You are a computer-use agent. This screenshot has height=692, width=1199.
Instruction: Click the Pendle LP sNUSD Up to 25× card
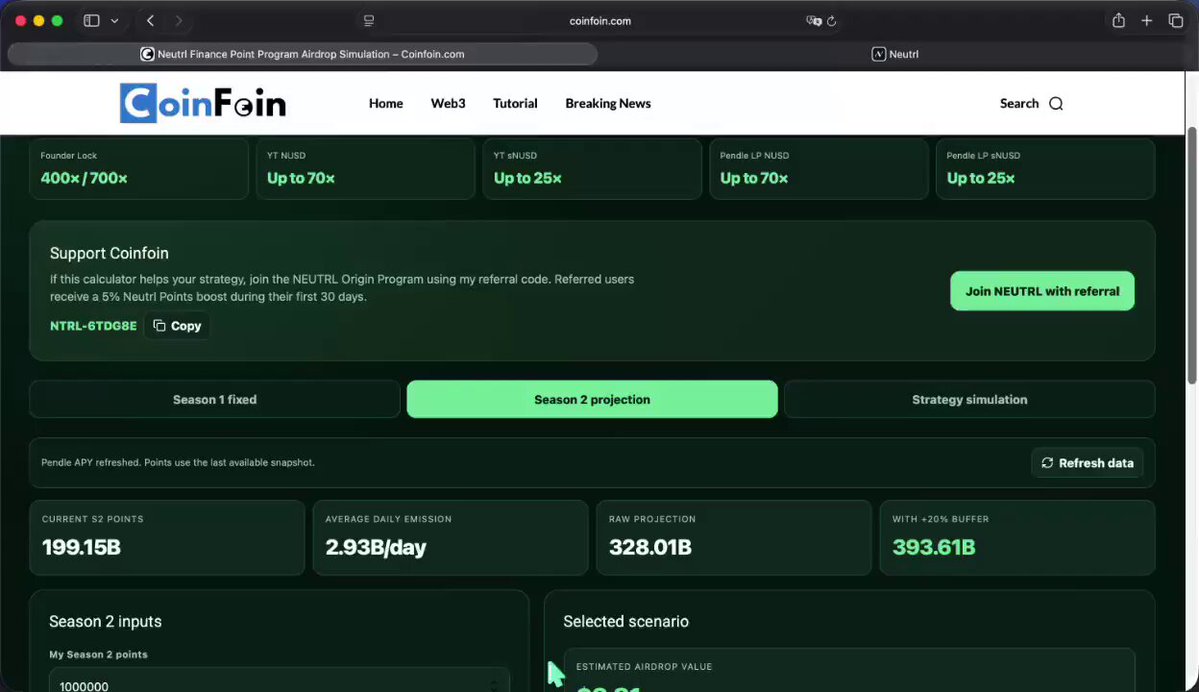(x=1045, y=168)
